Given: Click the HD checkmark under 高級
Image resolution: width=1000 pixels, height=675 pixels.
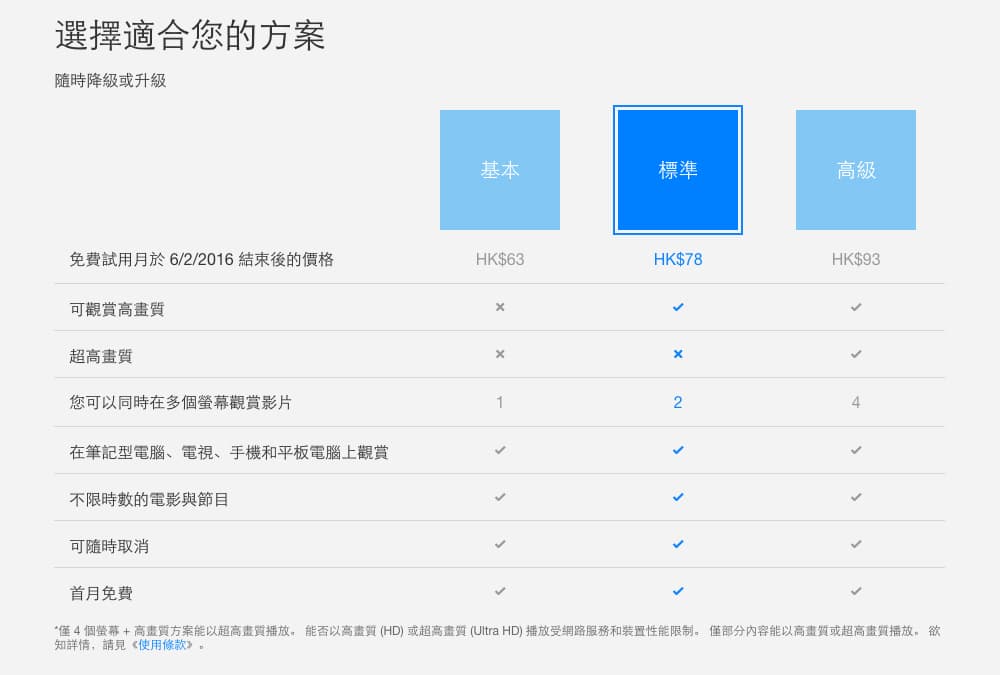Looking at the screenshot, I should (856, 307).
